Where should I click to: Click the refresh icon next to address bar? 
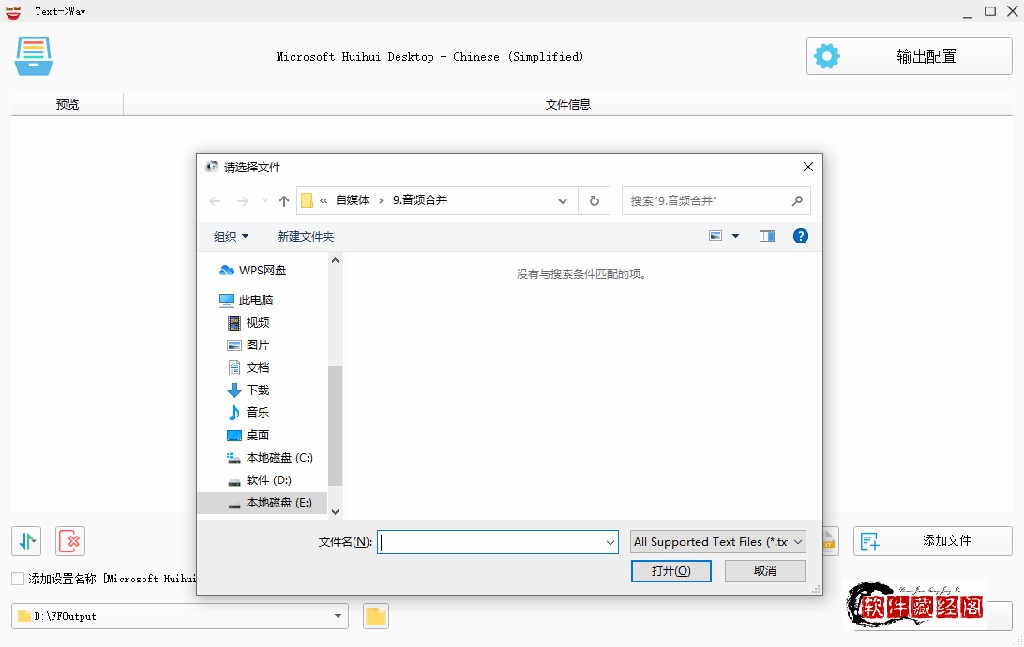pyautogui.click(x=595, y=200)
